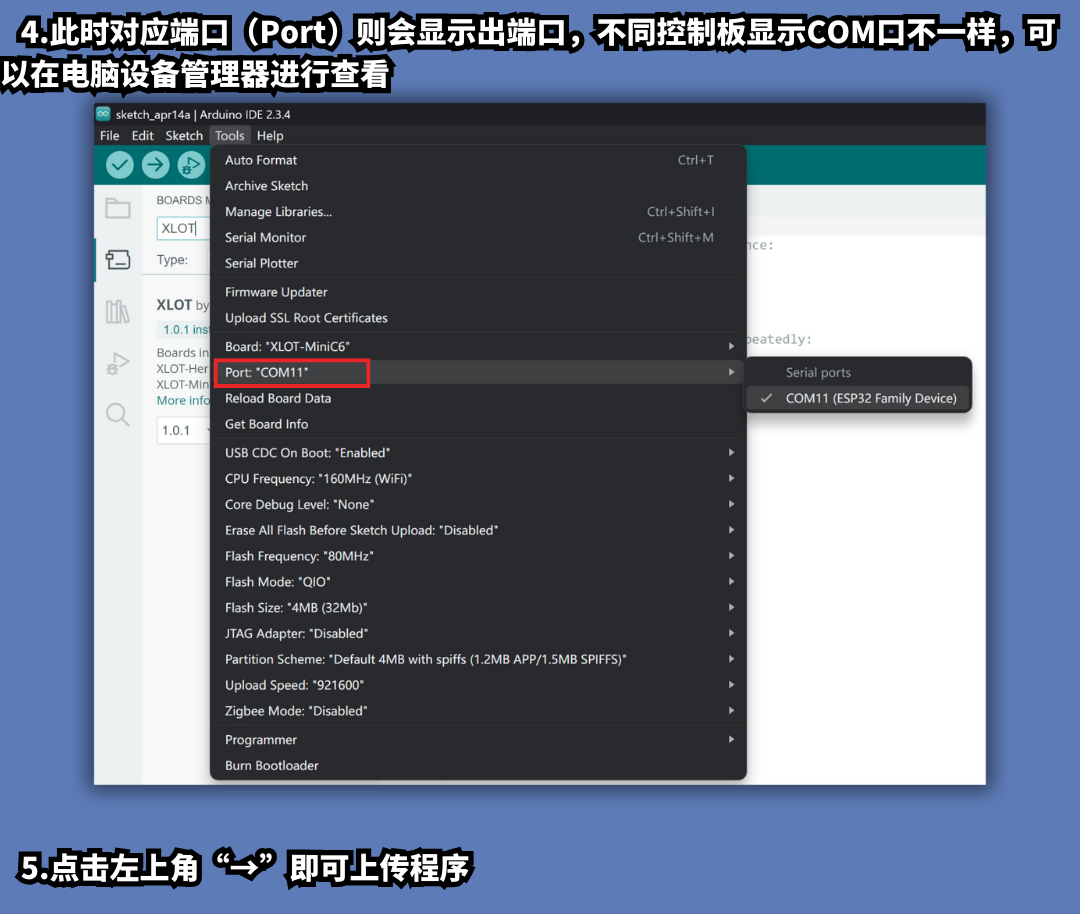Viewport: 1080px width, 914px height.
Task: Click the boards search field containing XLOT
Action: coord(183,228)
